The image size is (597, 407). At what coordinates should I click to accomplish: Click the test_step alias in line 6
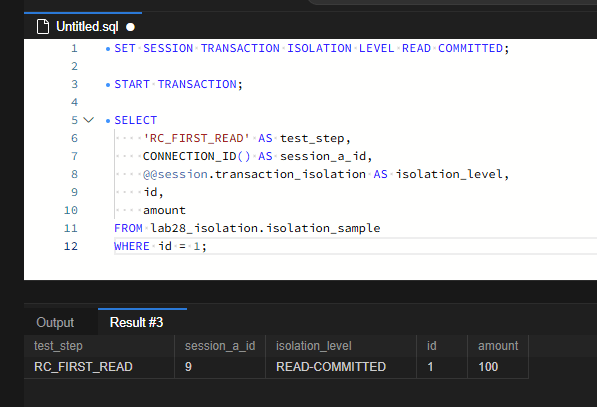(x=312, y=138)
